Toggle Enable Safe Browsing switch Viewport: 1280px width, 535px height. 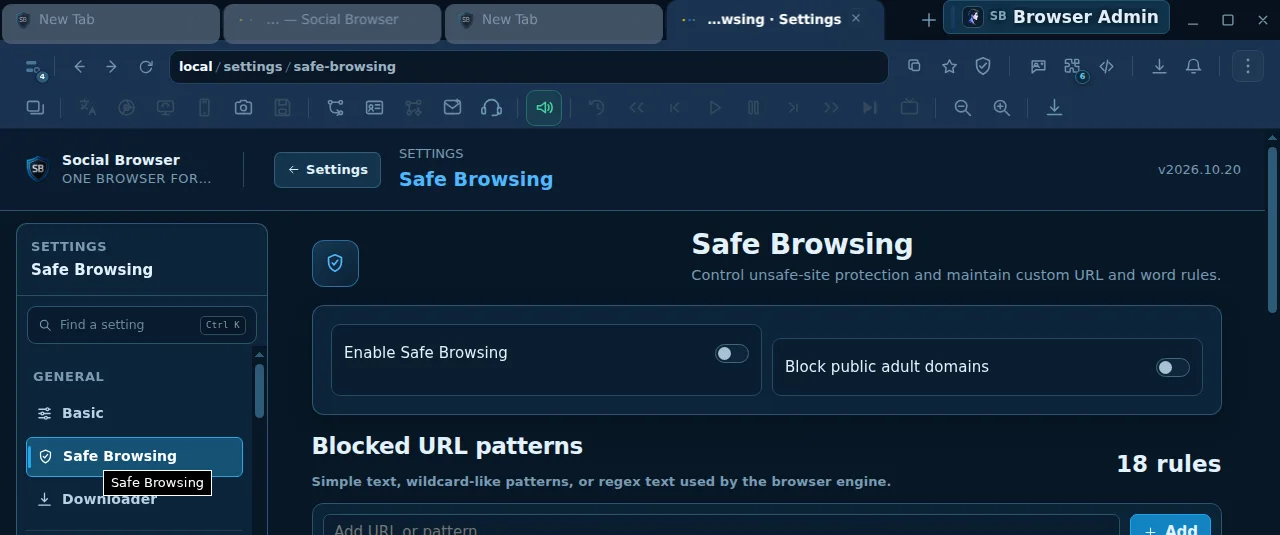(x=732, y=353)
